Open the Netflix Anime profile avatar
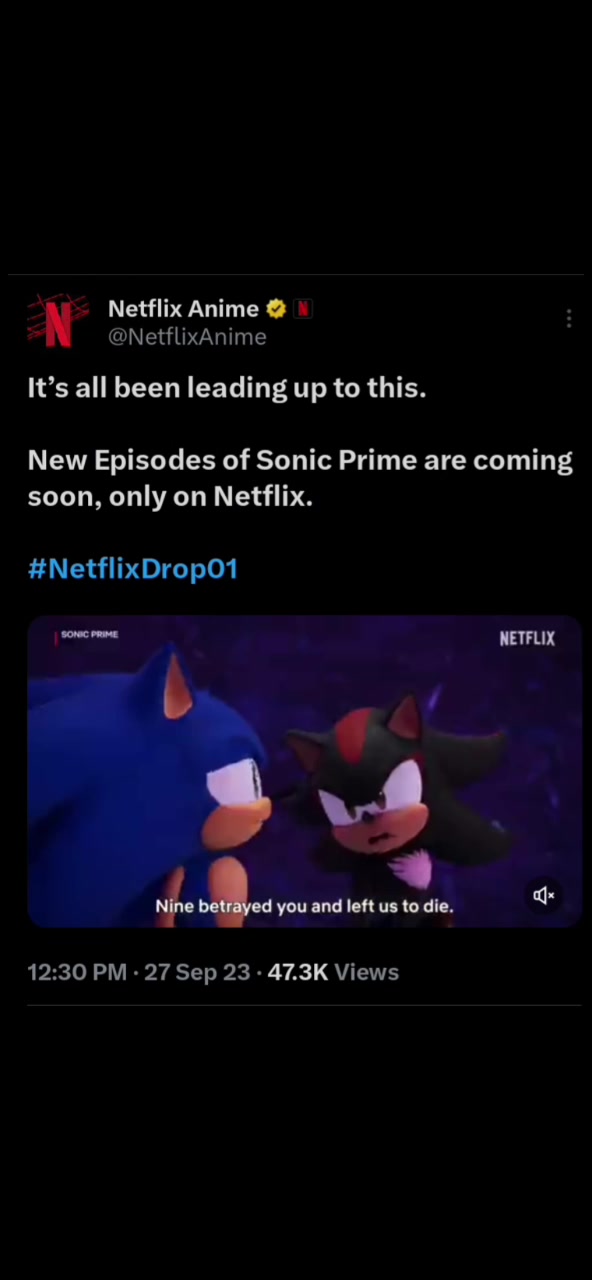Screen dimensions: 592x1280 (57, 321)
